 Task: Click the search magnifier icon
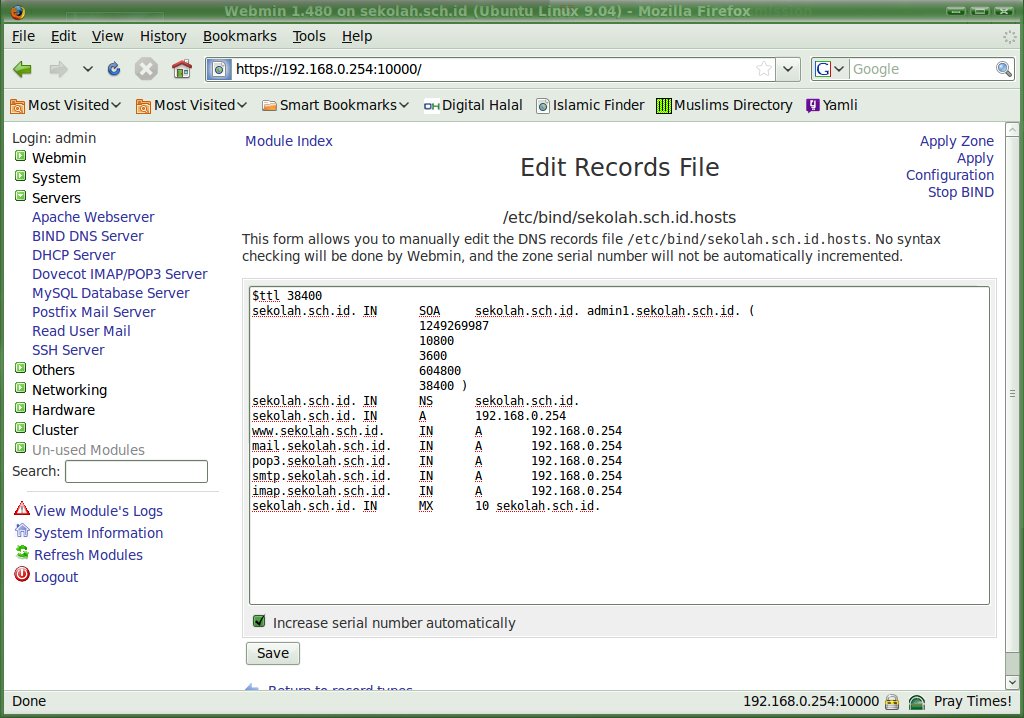[x=1004, y=69]
